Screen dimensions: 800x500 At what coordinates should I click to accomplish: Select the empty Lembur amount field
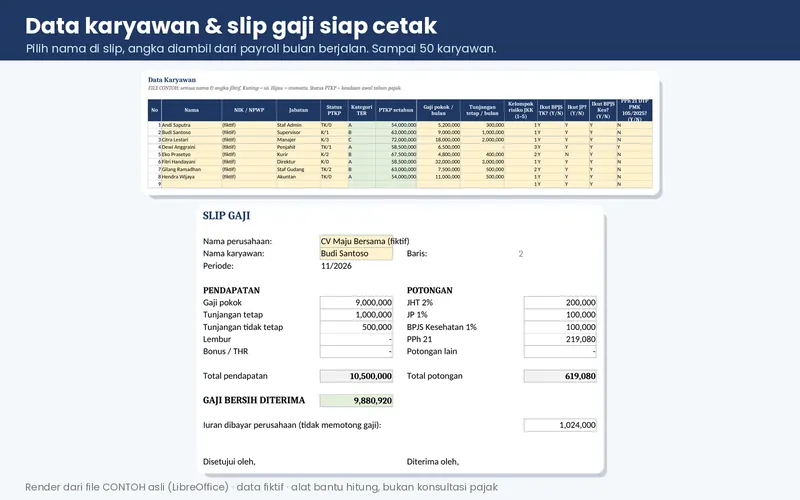click(x=356, y=339)
